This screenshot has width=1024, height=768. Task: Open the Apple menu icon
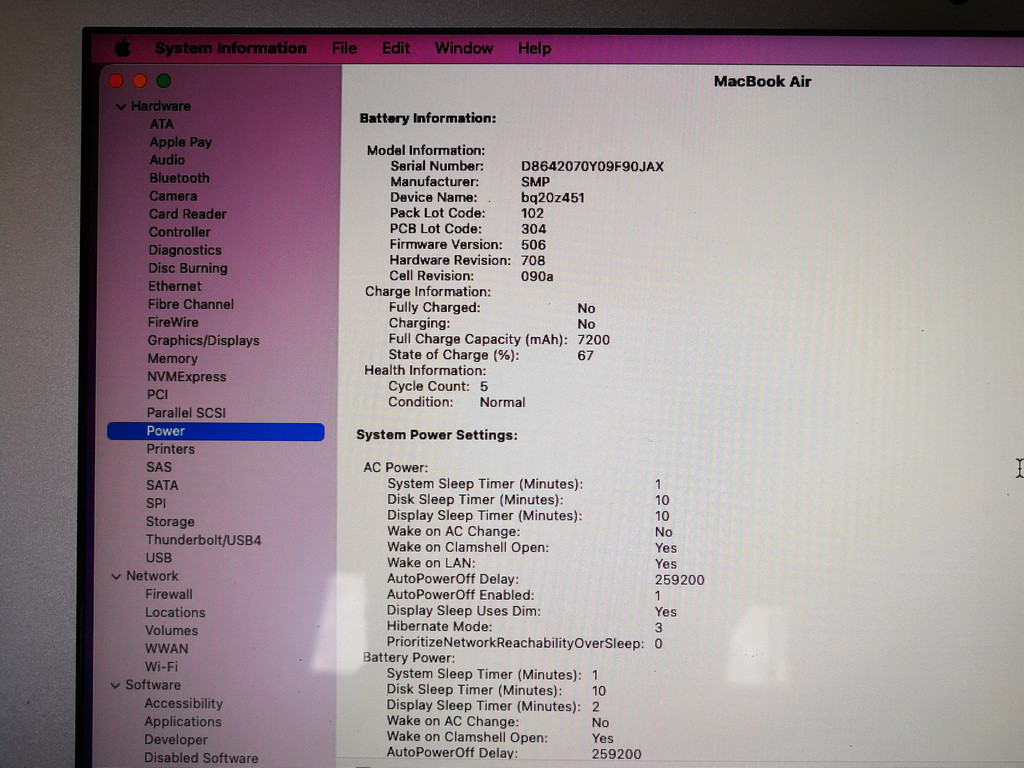[122, 48]
